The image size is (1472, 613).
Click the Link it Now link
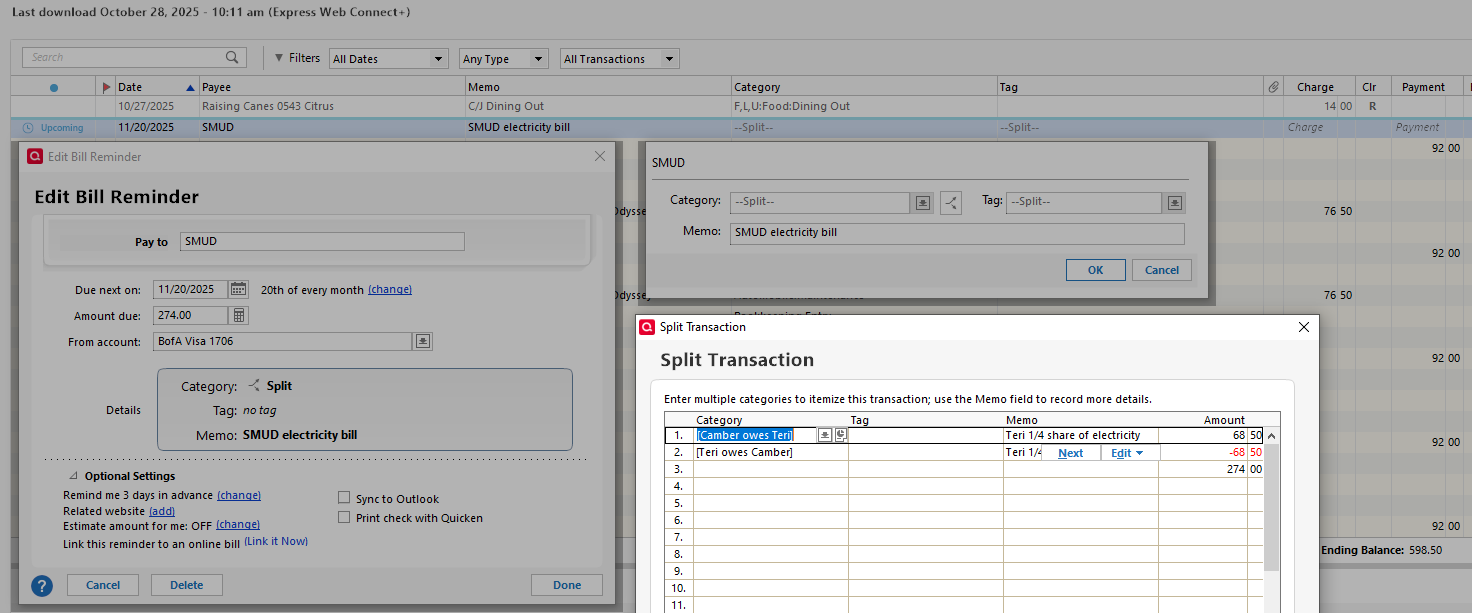coord(276,541)
